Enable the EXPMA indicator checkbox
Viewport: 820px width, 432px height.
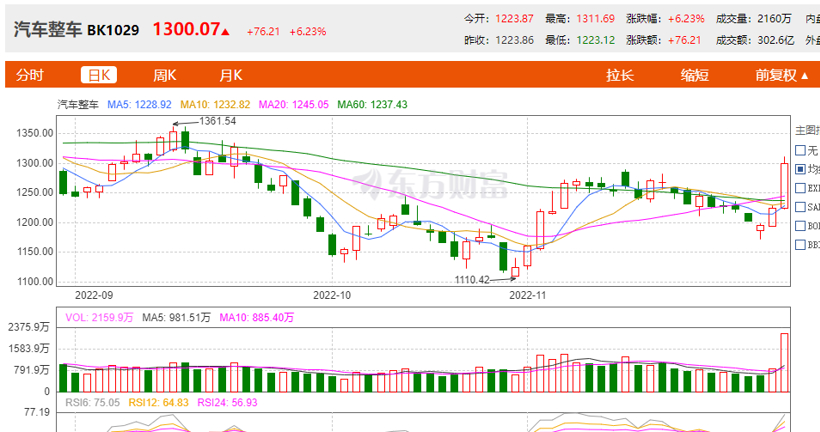click(x=800, y=187)
